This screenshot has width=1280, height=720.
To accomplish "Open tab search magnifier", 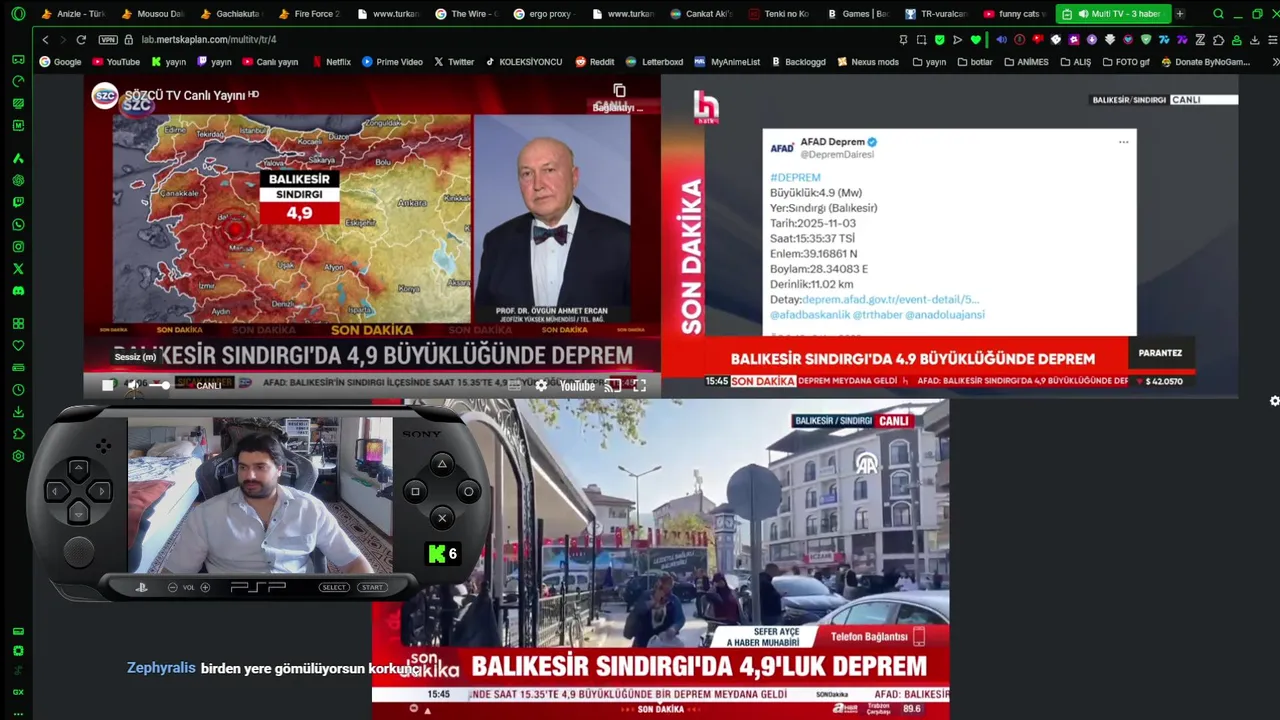I will [1218, 14].
